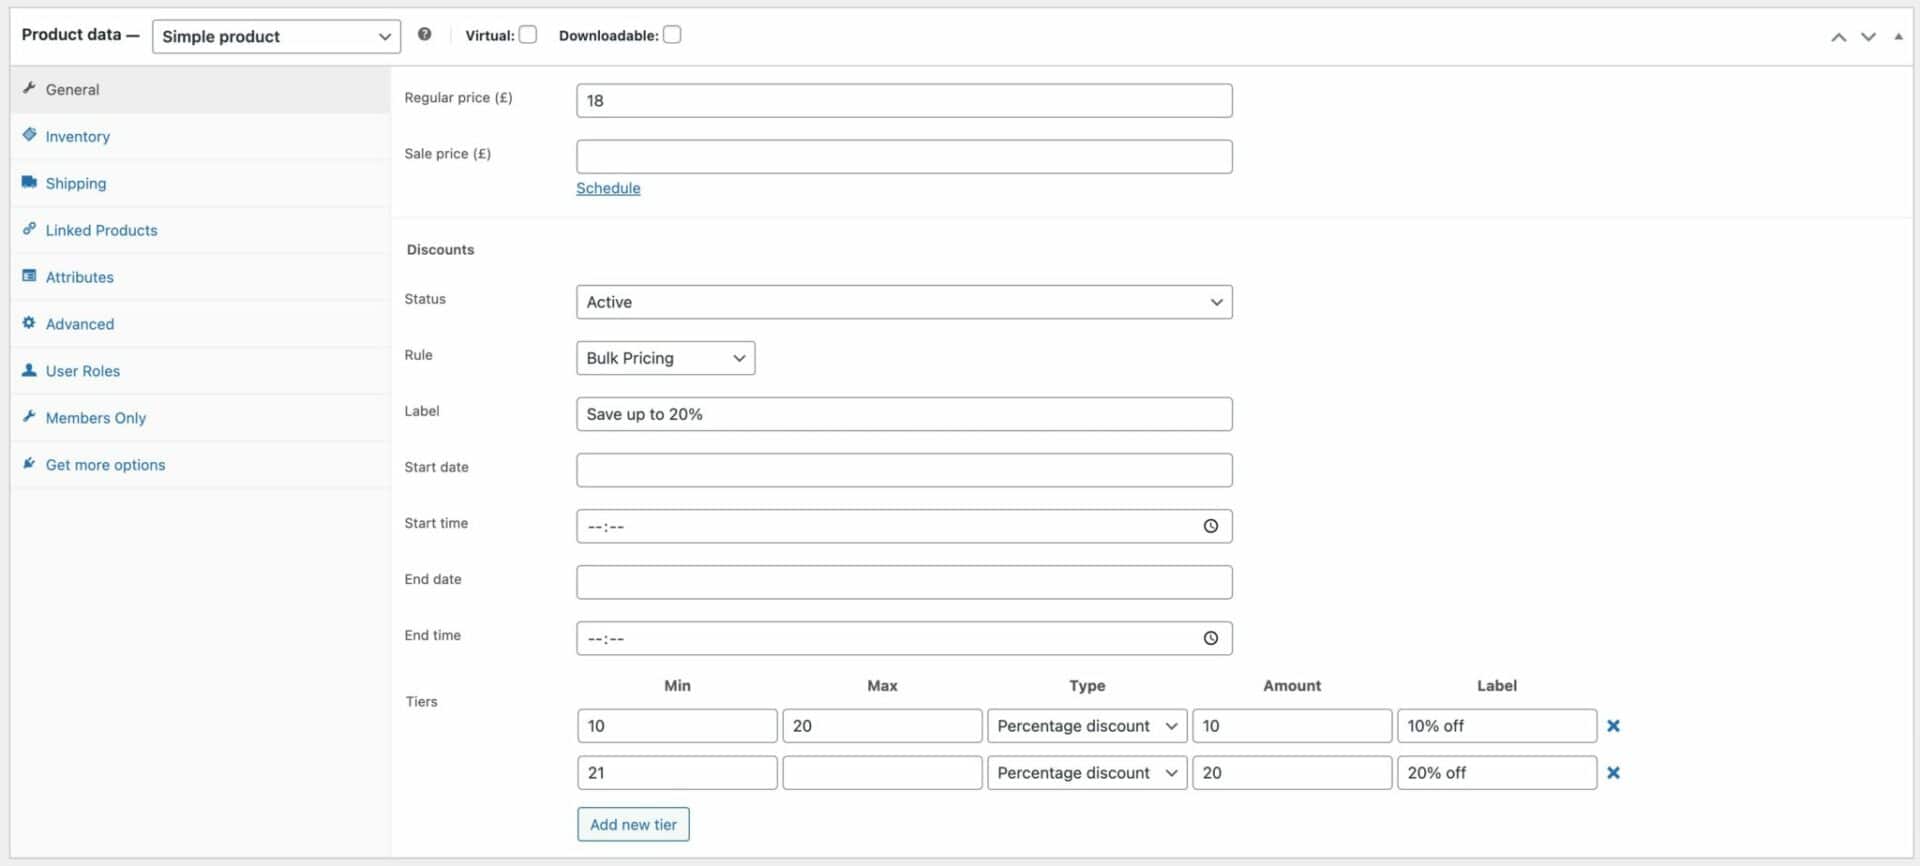
Task: Click the tier label field 10% off
Action: tap(1497, 726)
